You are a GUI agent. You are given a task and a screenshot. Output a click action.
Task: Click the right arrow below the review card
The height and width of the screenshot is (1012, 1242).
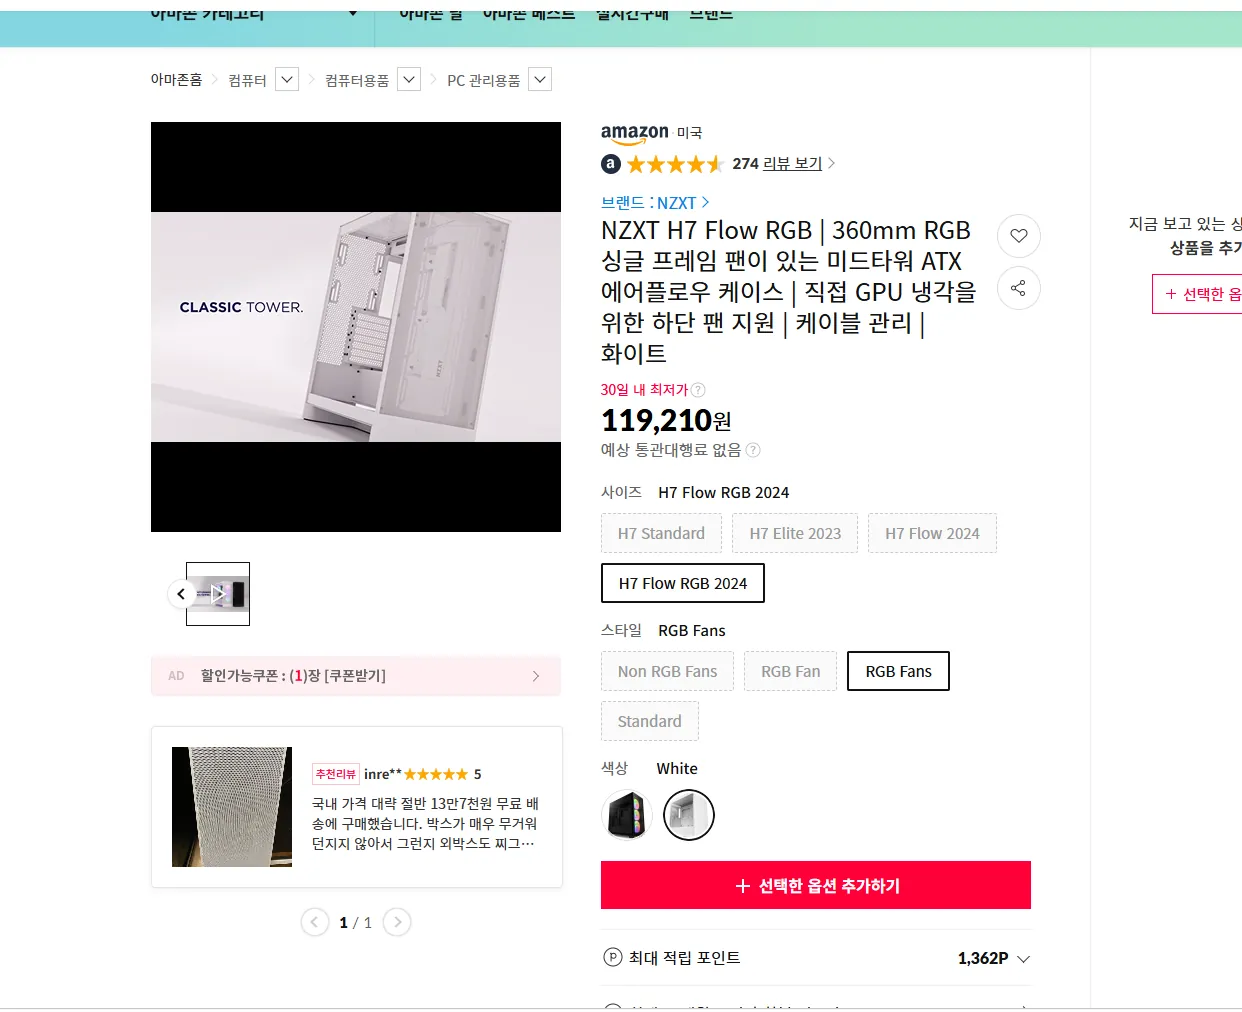coord(397,922)
